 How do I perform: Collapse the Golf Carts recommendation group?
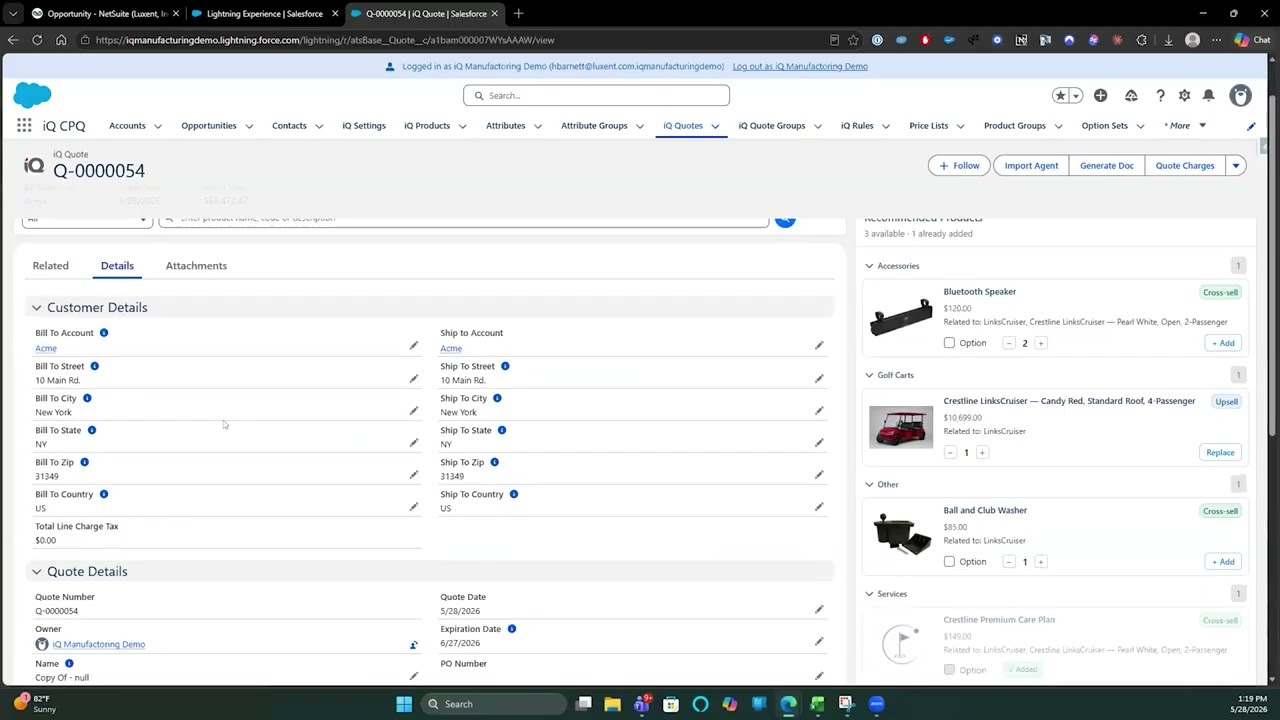click(x=869, y=375)
